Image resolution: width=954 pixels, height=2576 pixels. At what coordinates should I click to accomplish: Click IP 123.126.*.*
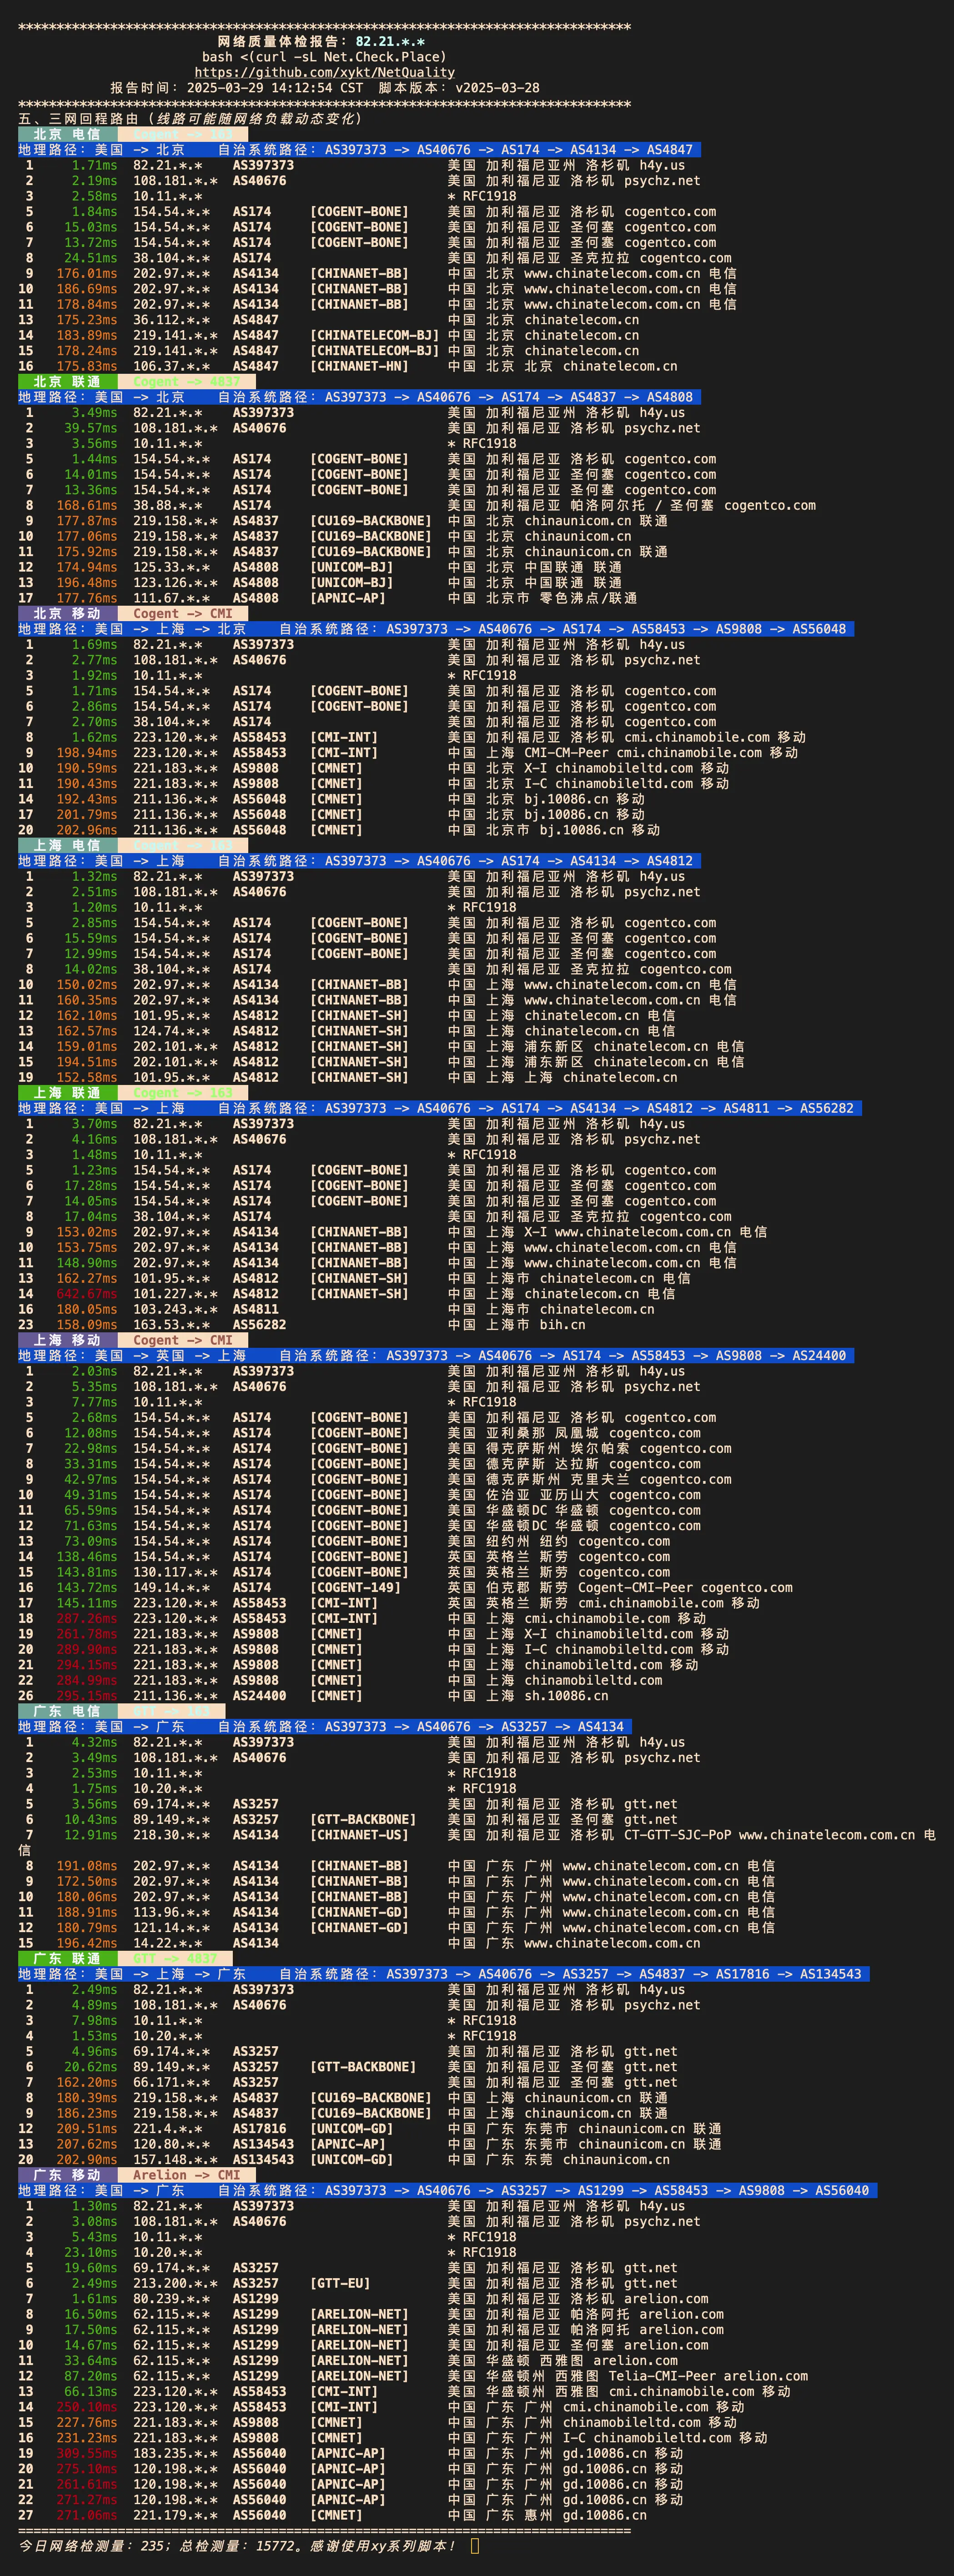(x=175, y=582)
